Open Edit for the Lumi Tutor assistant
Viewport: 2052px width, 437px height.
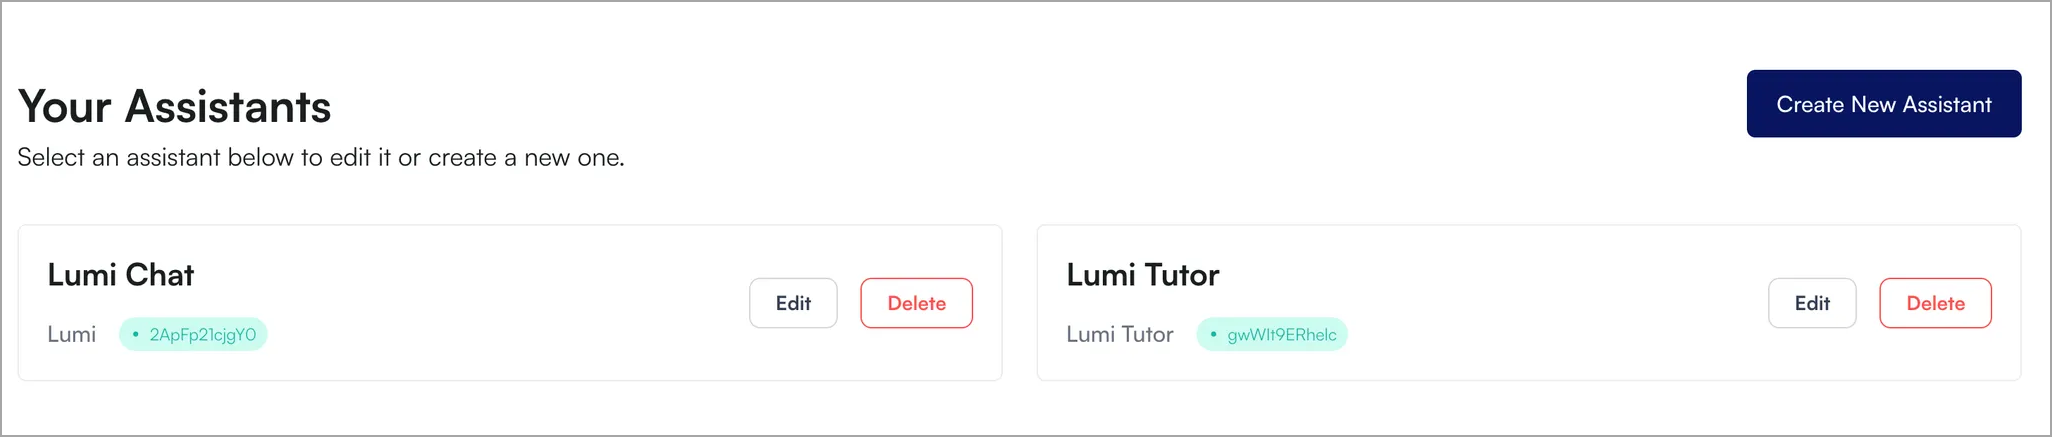point(1812,303)
